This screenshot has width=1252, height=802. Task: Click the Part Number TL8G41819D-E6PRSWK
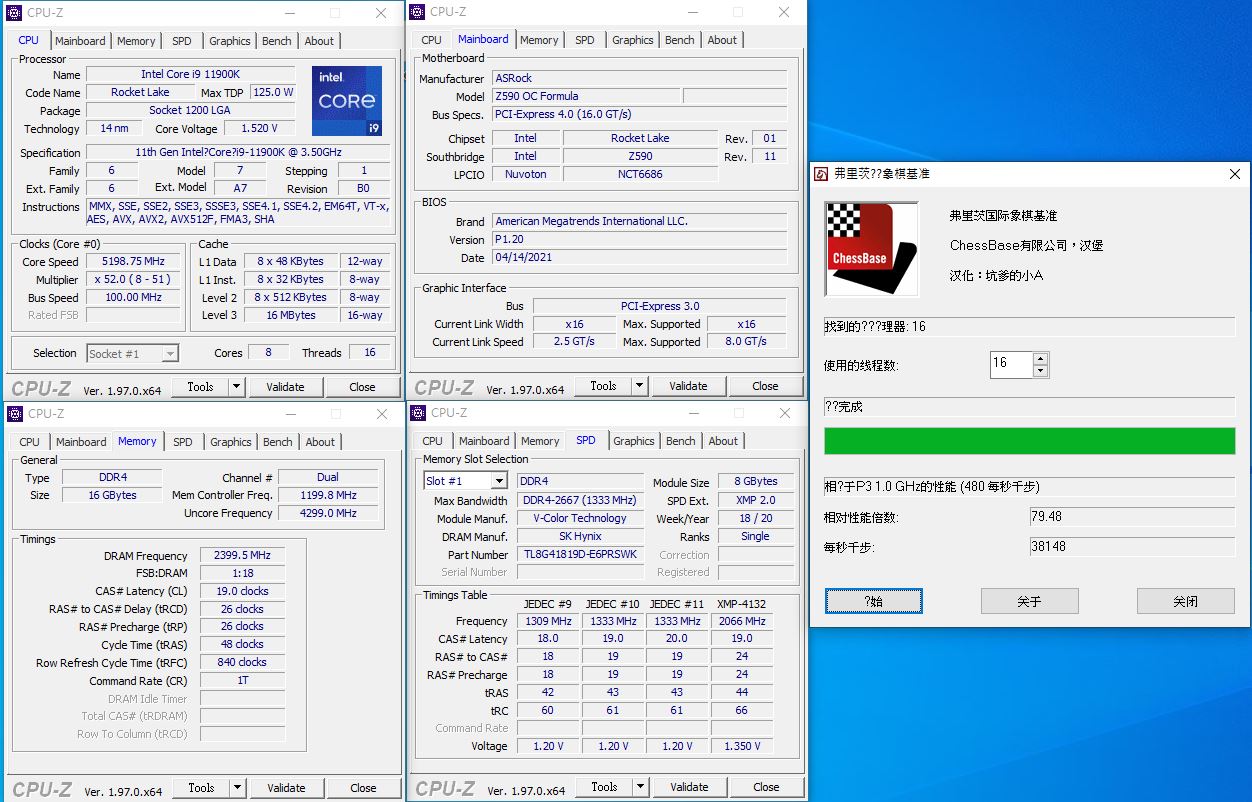point(580,555)
